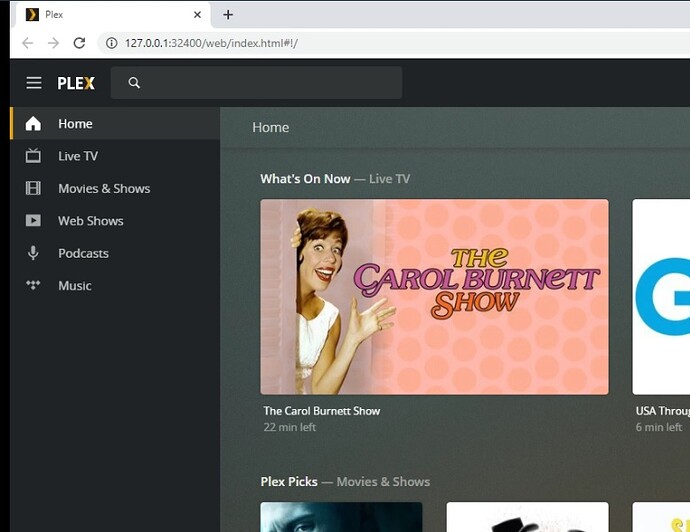Click the Music Tidal icon

tap(33, 285)
